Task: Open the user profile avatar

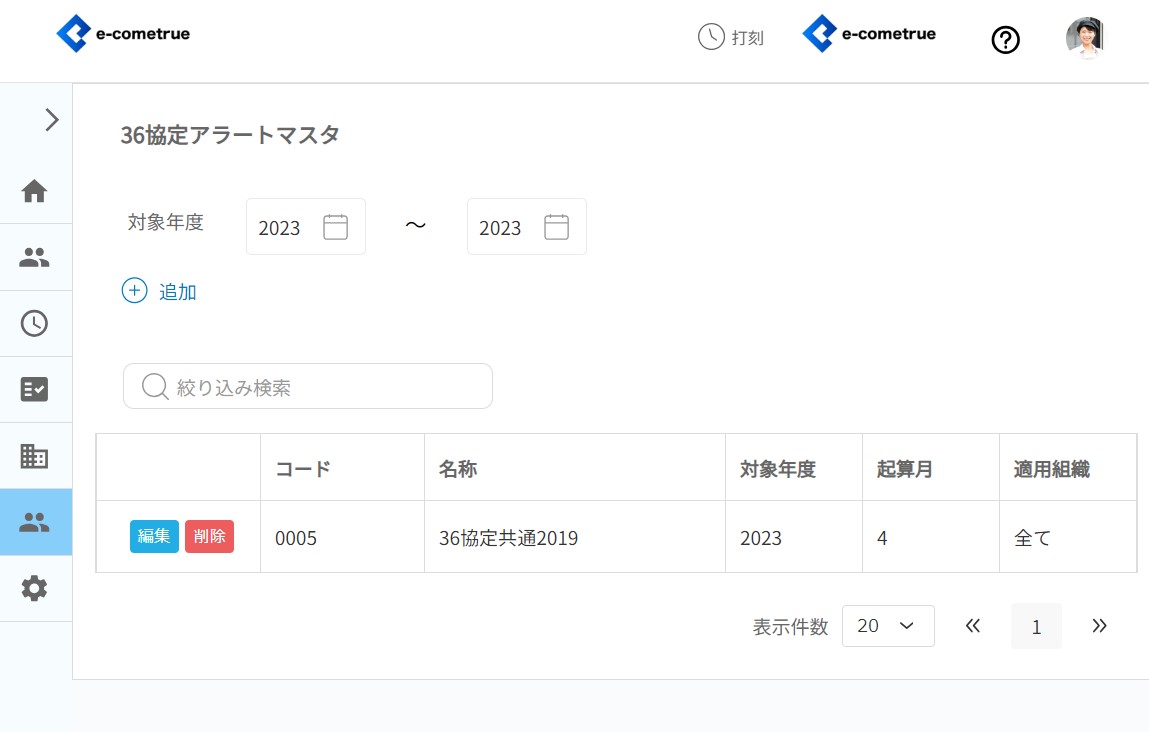Action: (x=1084, y=38)
